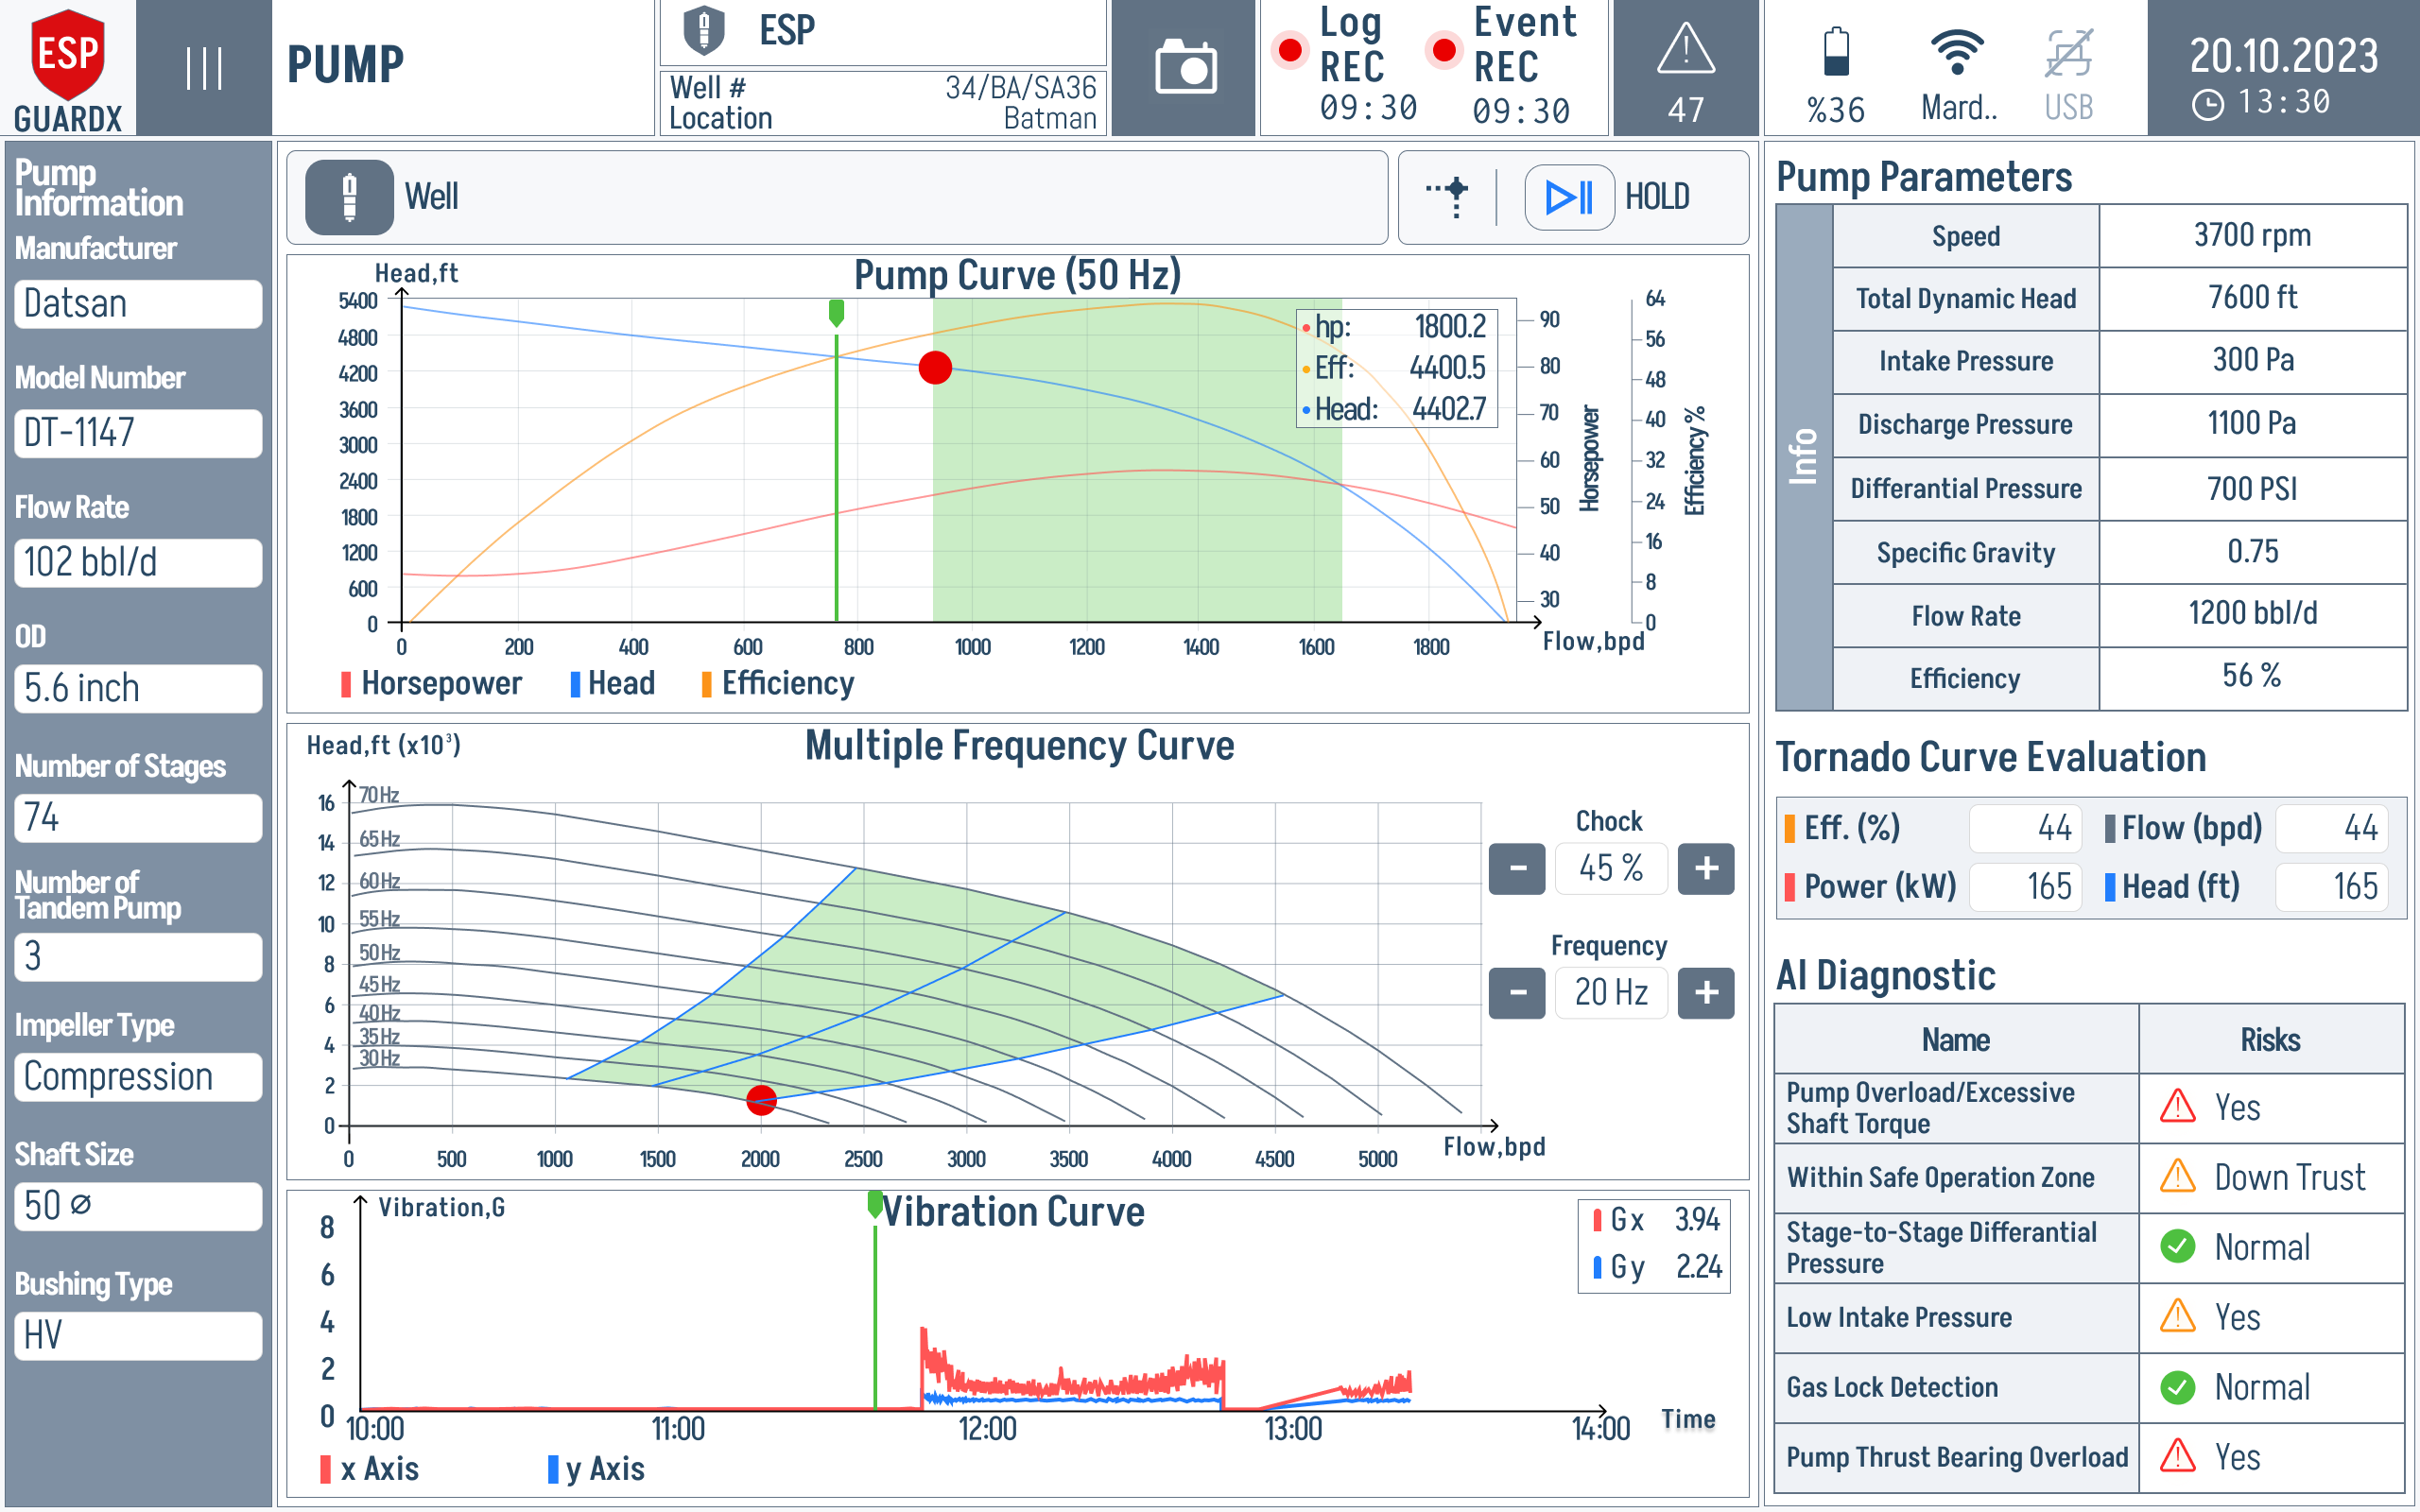This screenshot has height=1512, width=2420.
Task: Click the HOLD label
Action: pyautogui.click(x=1657, y=197)
